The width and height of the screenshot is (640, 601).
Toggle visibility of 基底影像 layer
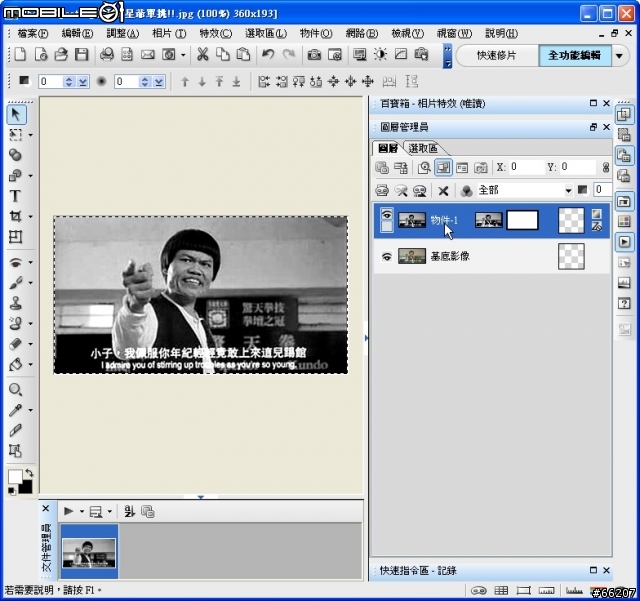pyautogui.click(x=387, y=256)
